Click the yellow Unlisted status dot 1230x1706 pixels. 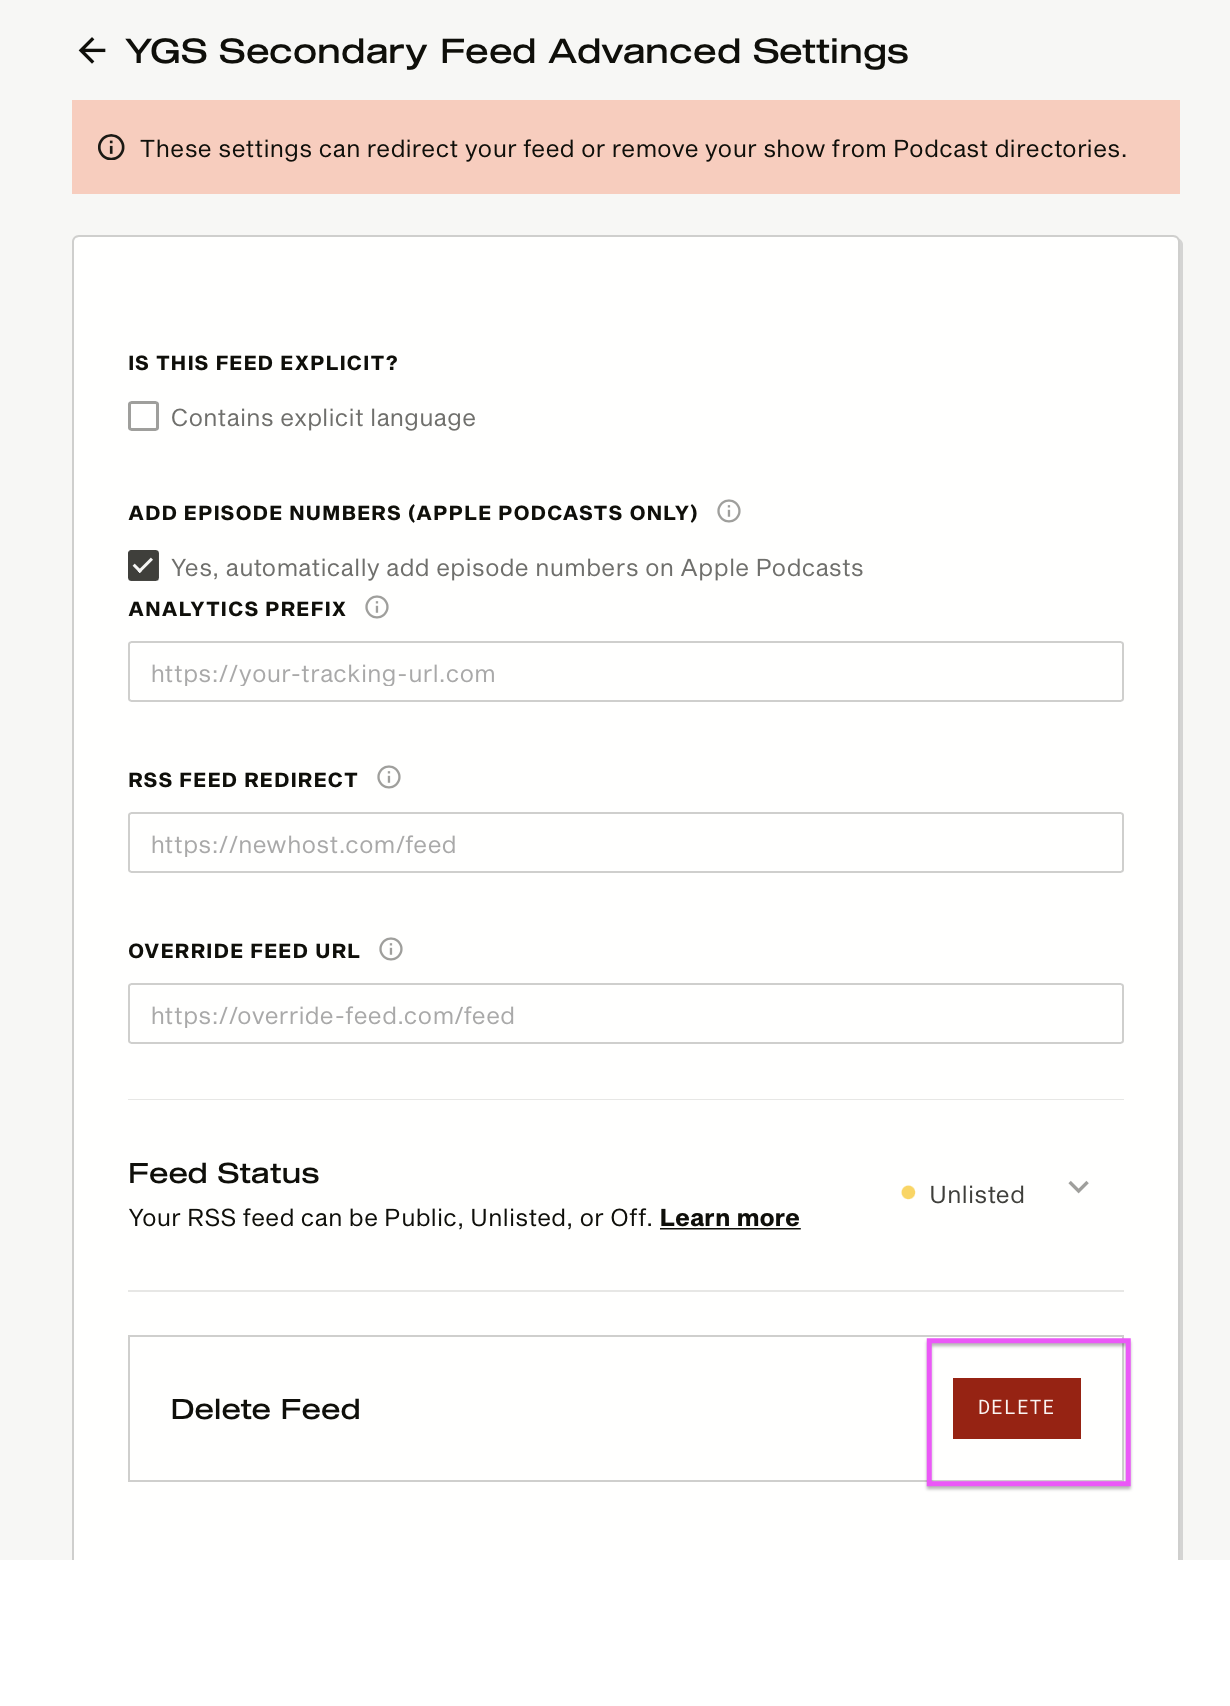pos(908,1193)
